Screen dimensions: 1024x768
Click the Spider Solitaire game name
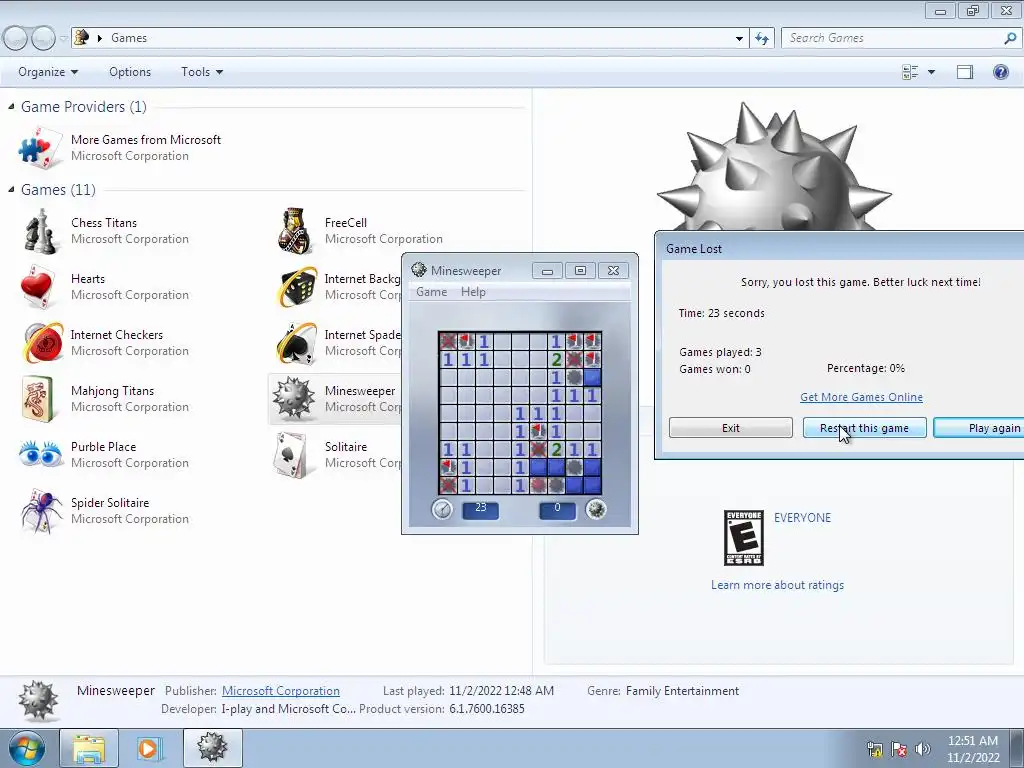pyautogui.click(x=110, y=503)
